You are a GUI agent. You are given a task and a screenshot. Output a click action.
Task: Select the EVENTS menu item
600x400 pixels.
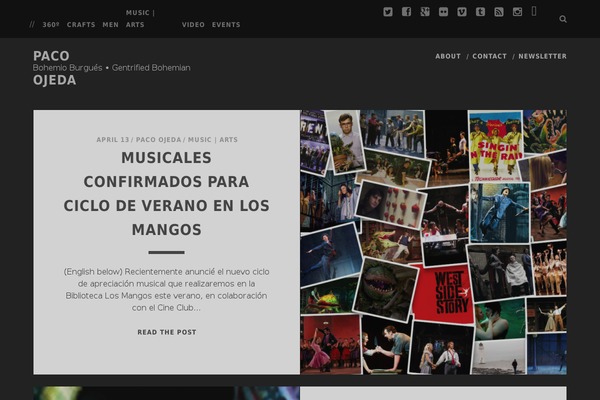pos(226,24)
